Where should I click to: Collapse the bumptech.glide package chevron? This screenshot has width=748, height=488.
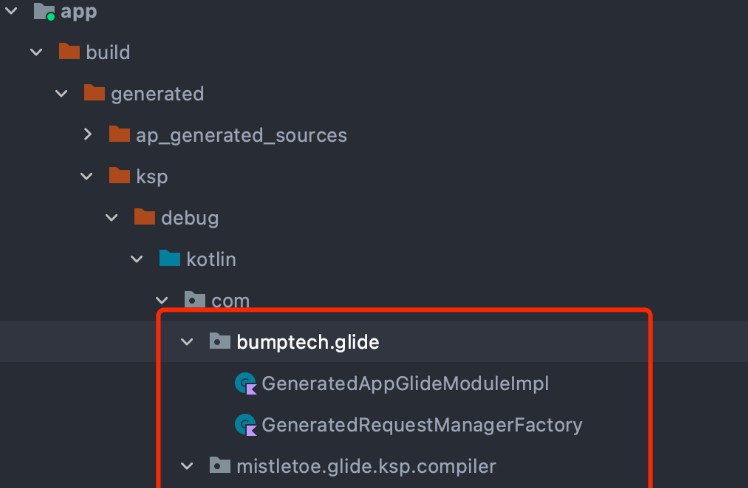point(187,342)
